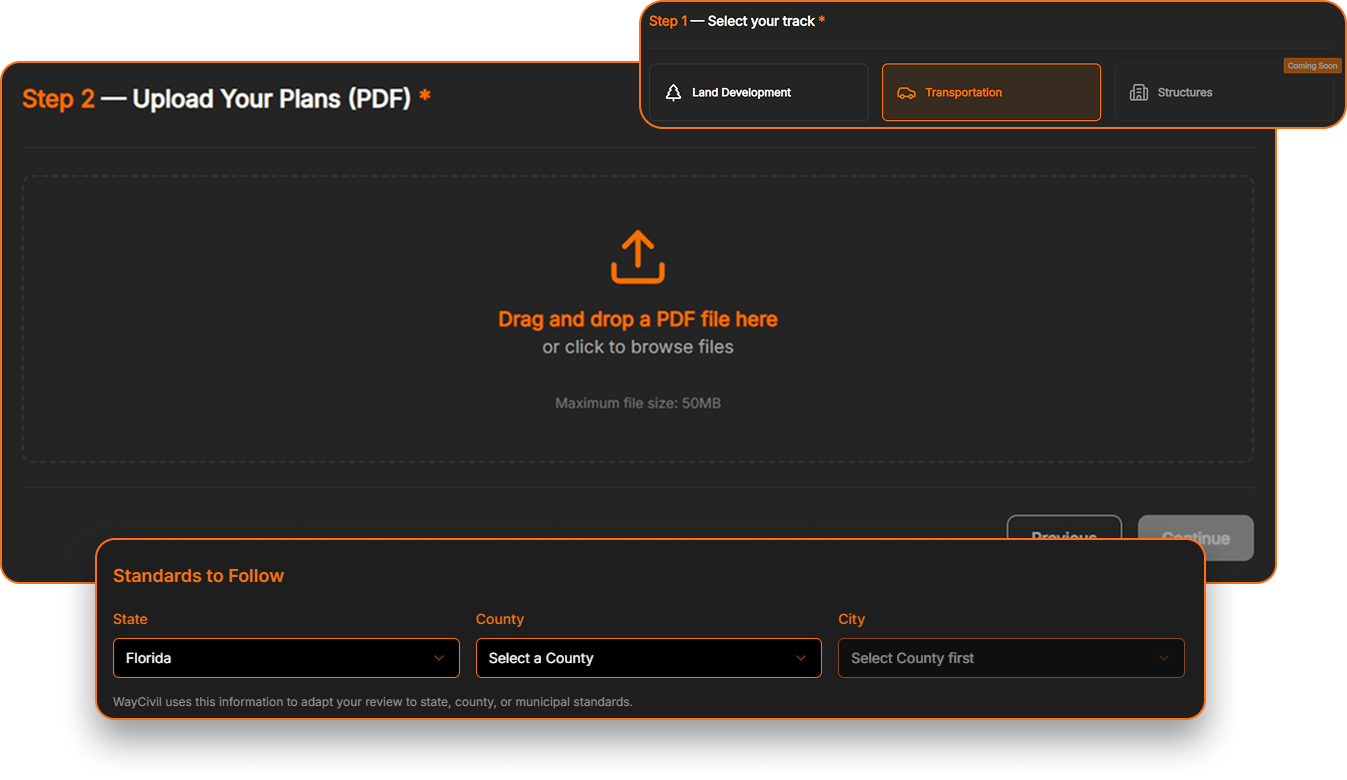Pick the Structures track label
The width and height of the screenshot is (1347, 780).
pyautogui.click(x=1185, y=93)
